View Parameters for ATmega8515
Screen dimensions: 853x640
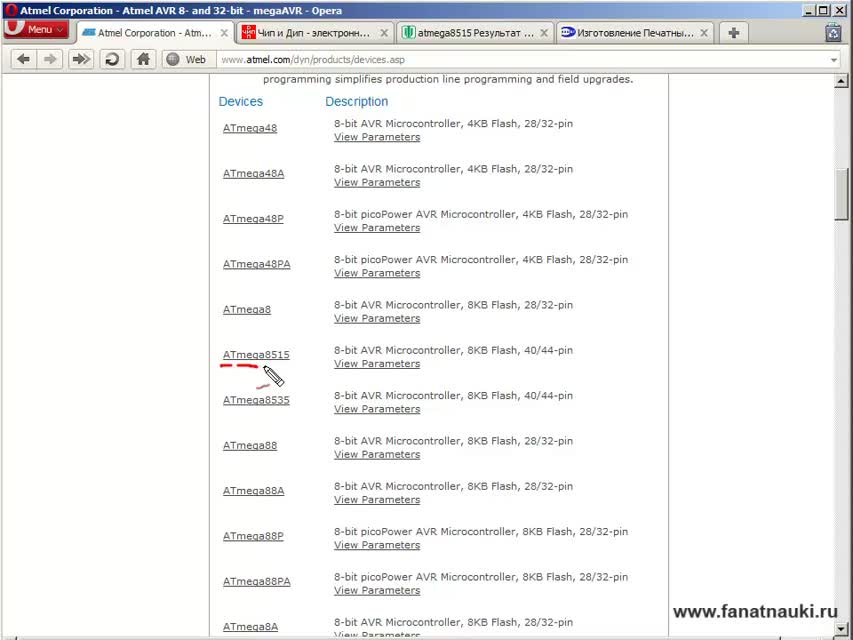377,364
